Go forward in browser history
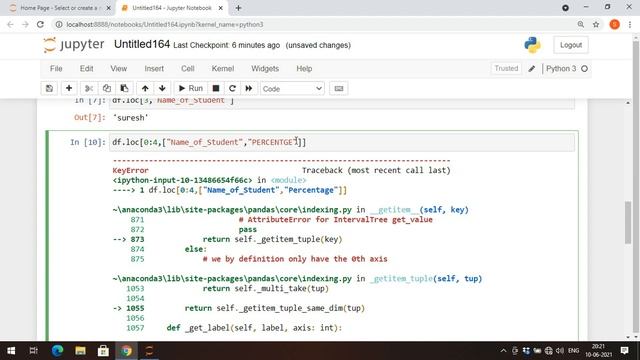The image size is (640, 360). point(25,24)
